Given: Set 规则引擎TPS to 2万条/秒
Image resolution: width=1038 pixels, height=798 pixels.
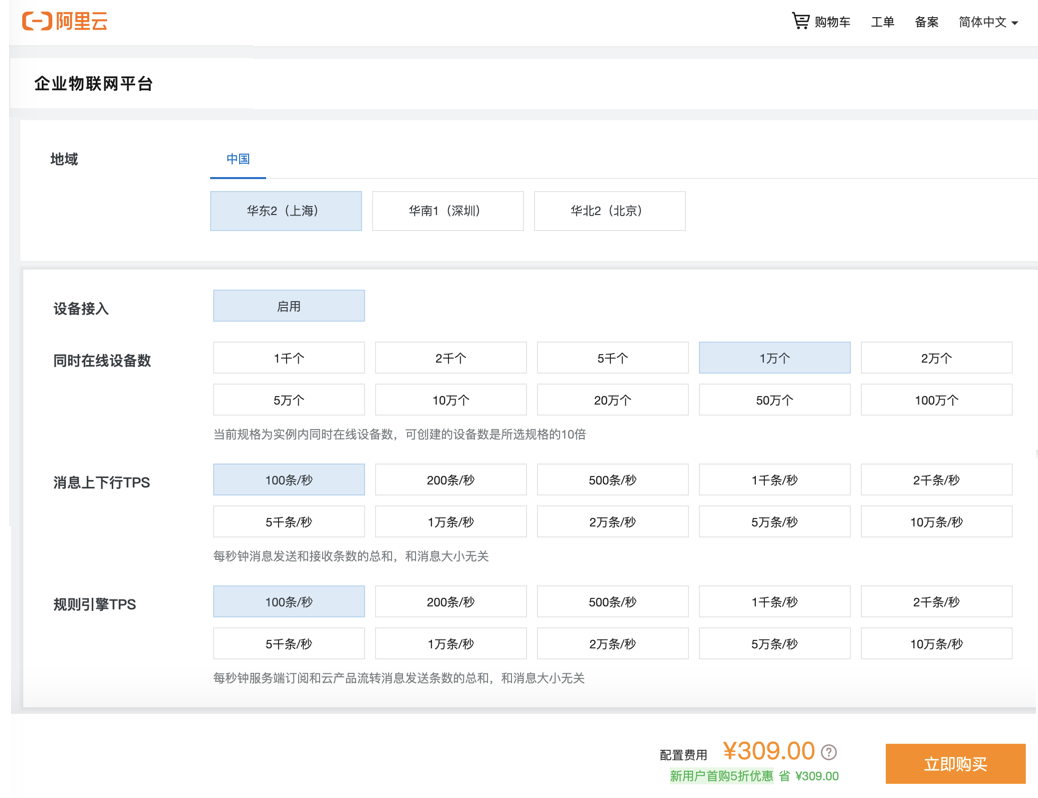Looking at the screenshot, I should coord(613,644).
